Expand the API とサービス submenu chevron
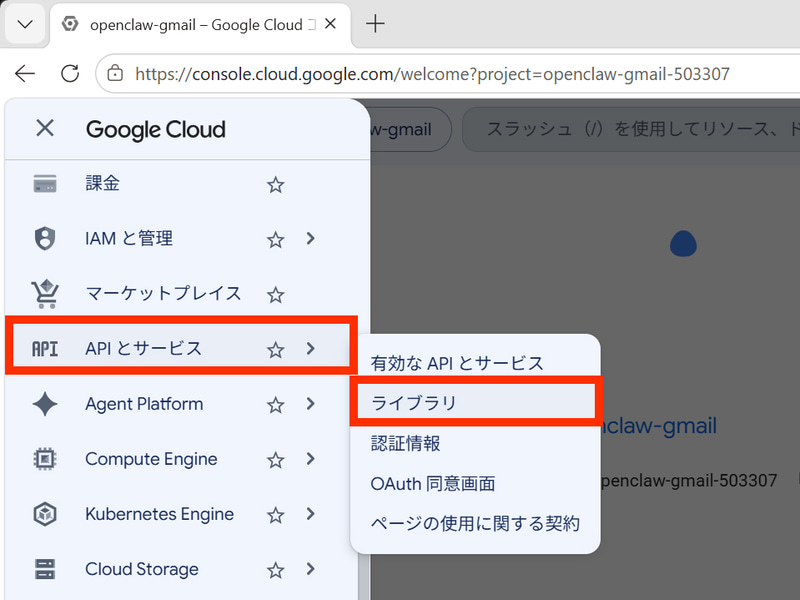The image size is (800, 600). click(310, 349)
